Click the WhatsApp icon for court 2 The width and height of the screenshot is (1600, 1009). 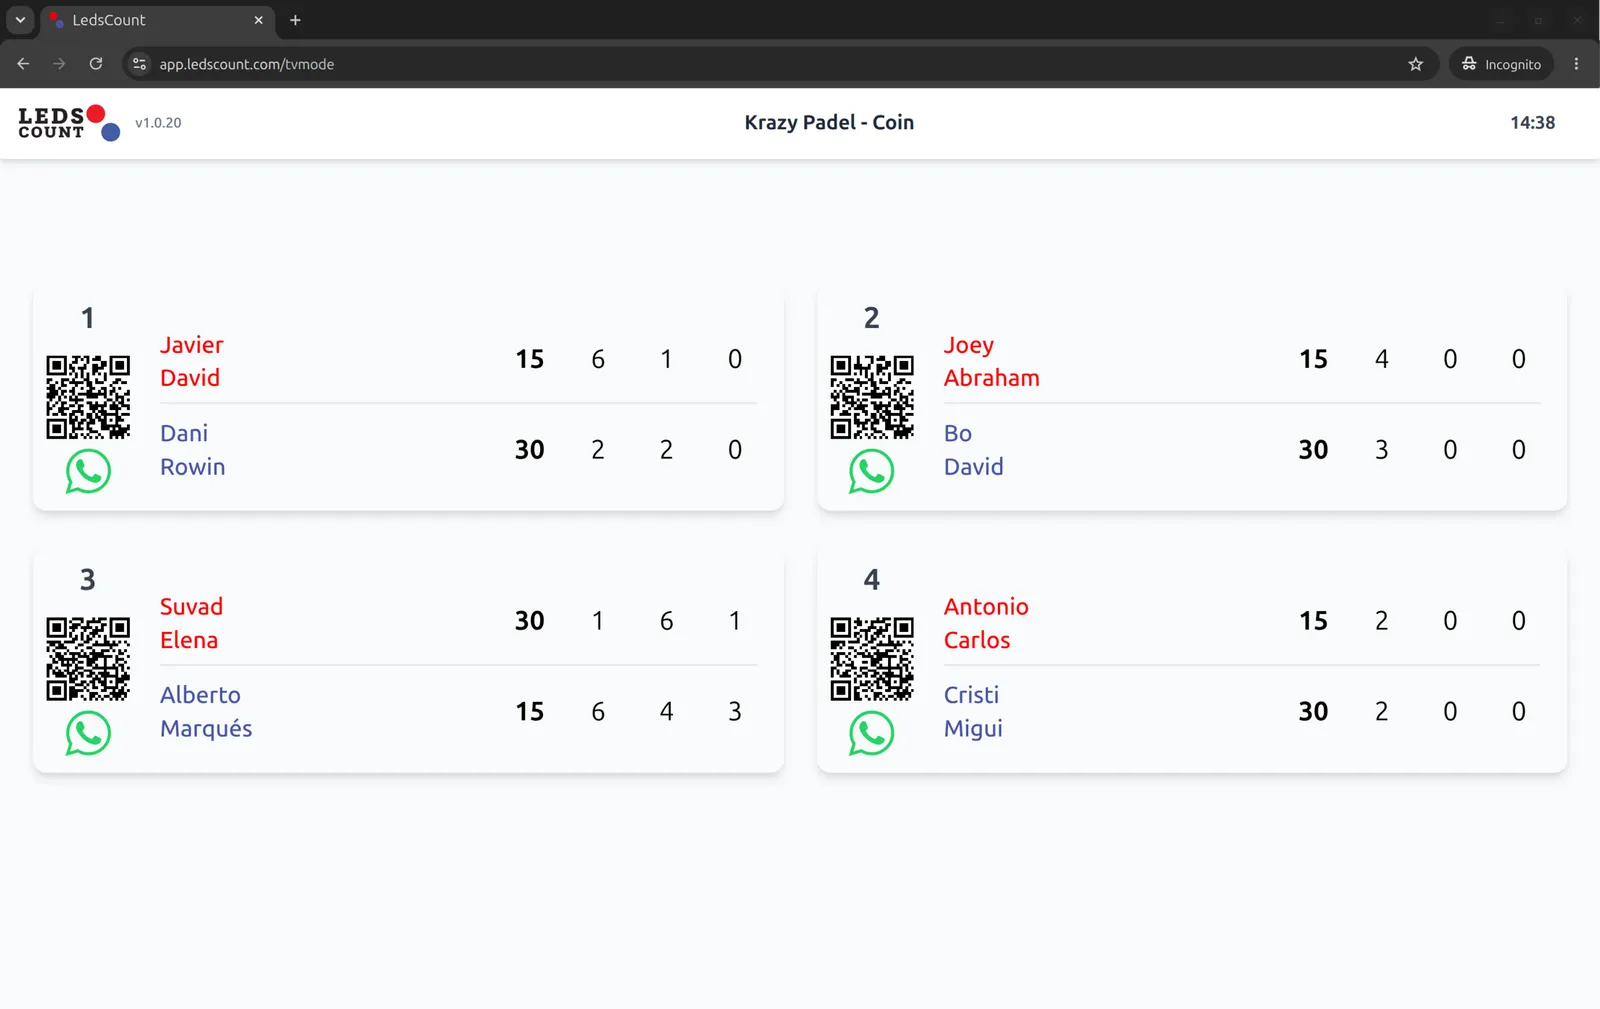pyautogui.click(x=871, y=471)
